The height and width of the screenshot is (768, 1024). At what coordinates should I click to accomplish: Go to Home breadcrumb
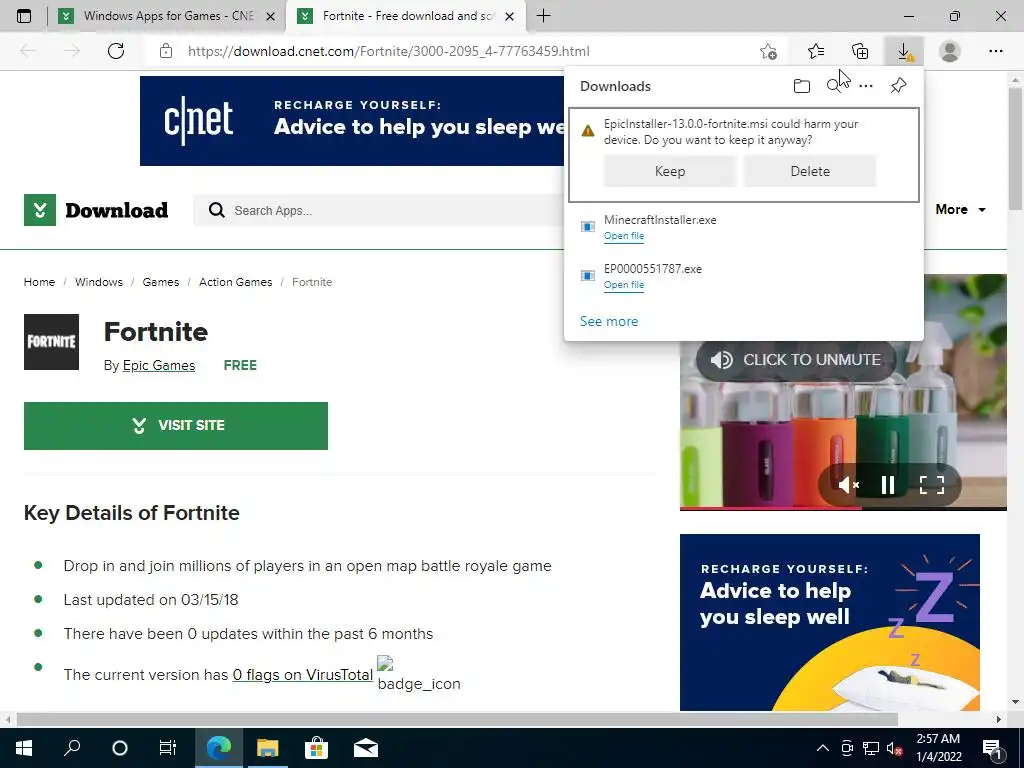(39, 282)
